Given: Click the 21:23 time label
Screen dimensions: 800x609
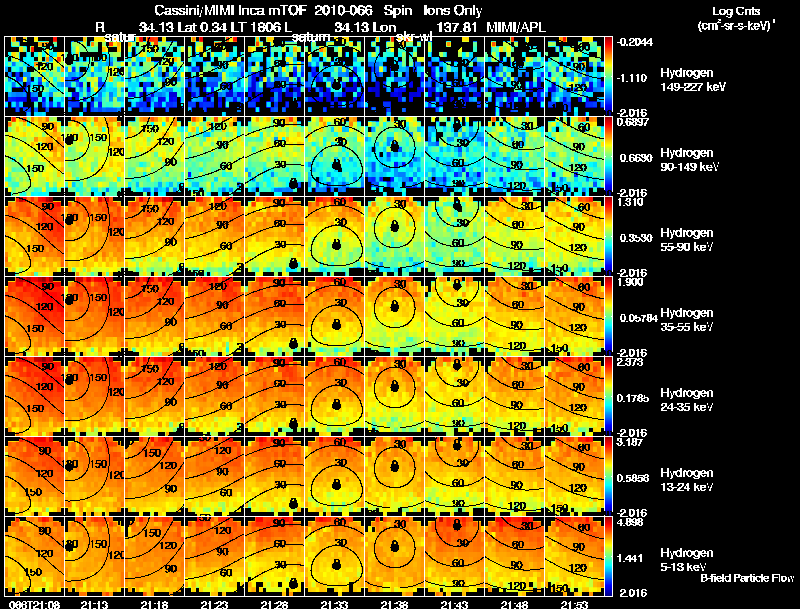Looking at the screenshot, I should [x=214, y=604].
